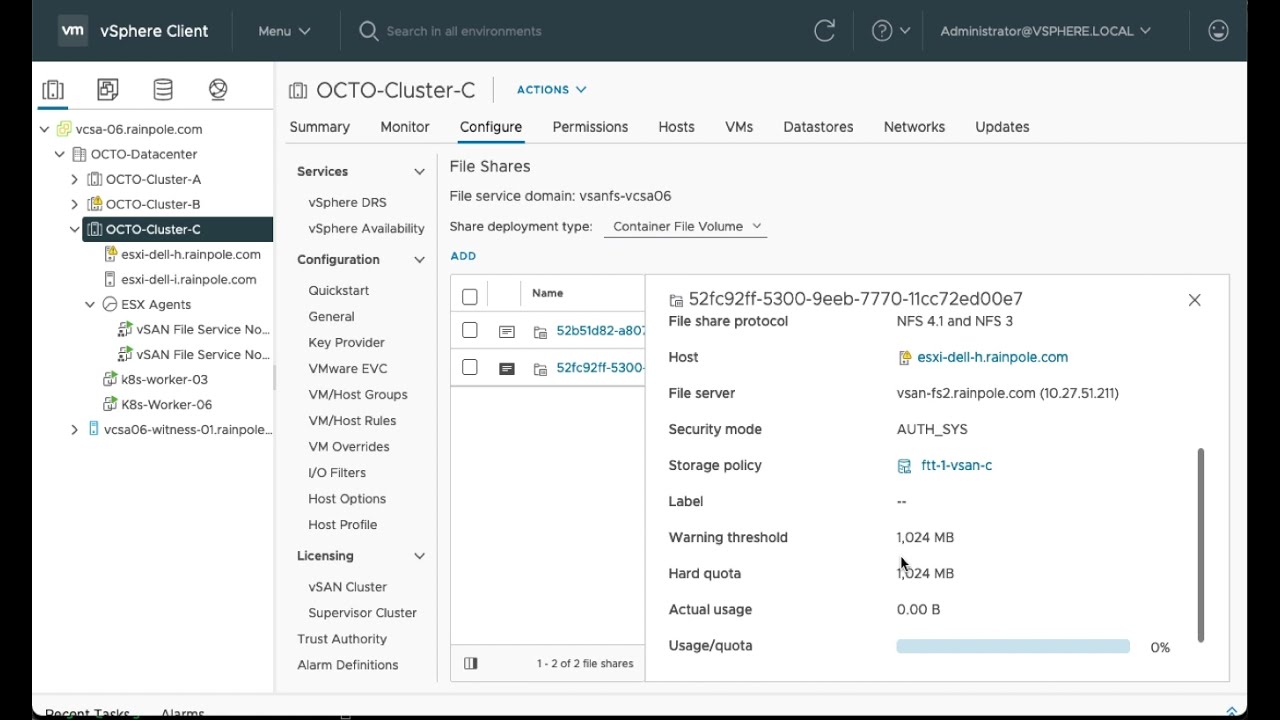
Task: Switch to the Monitor tab
Action: [x=405, y=127]
